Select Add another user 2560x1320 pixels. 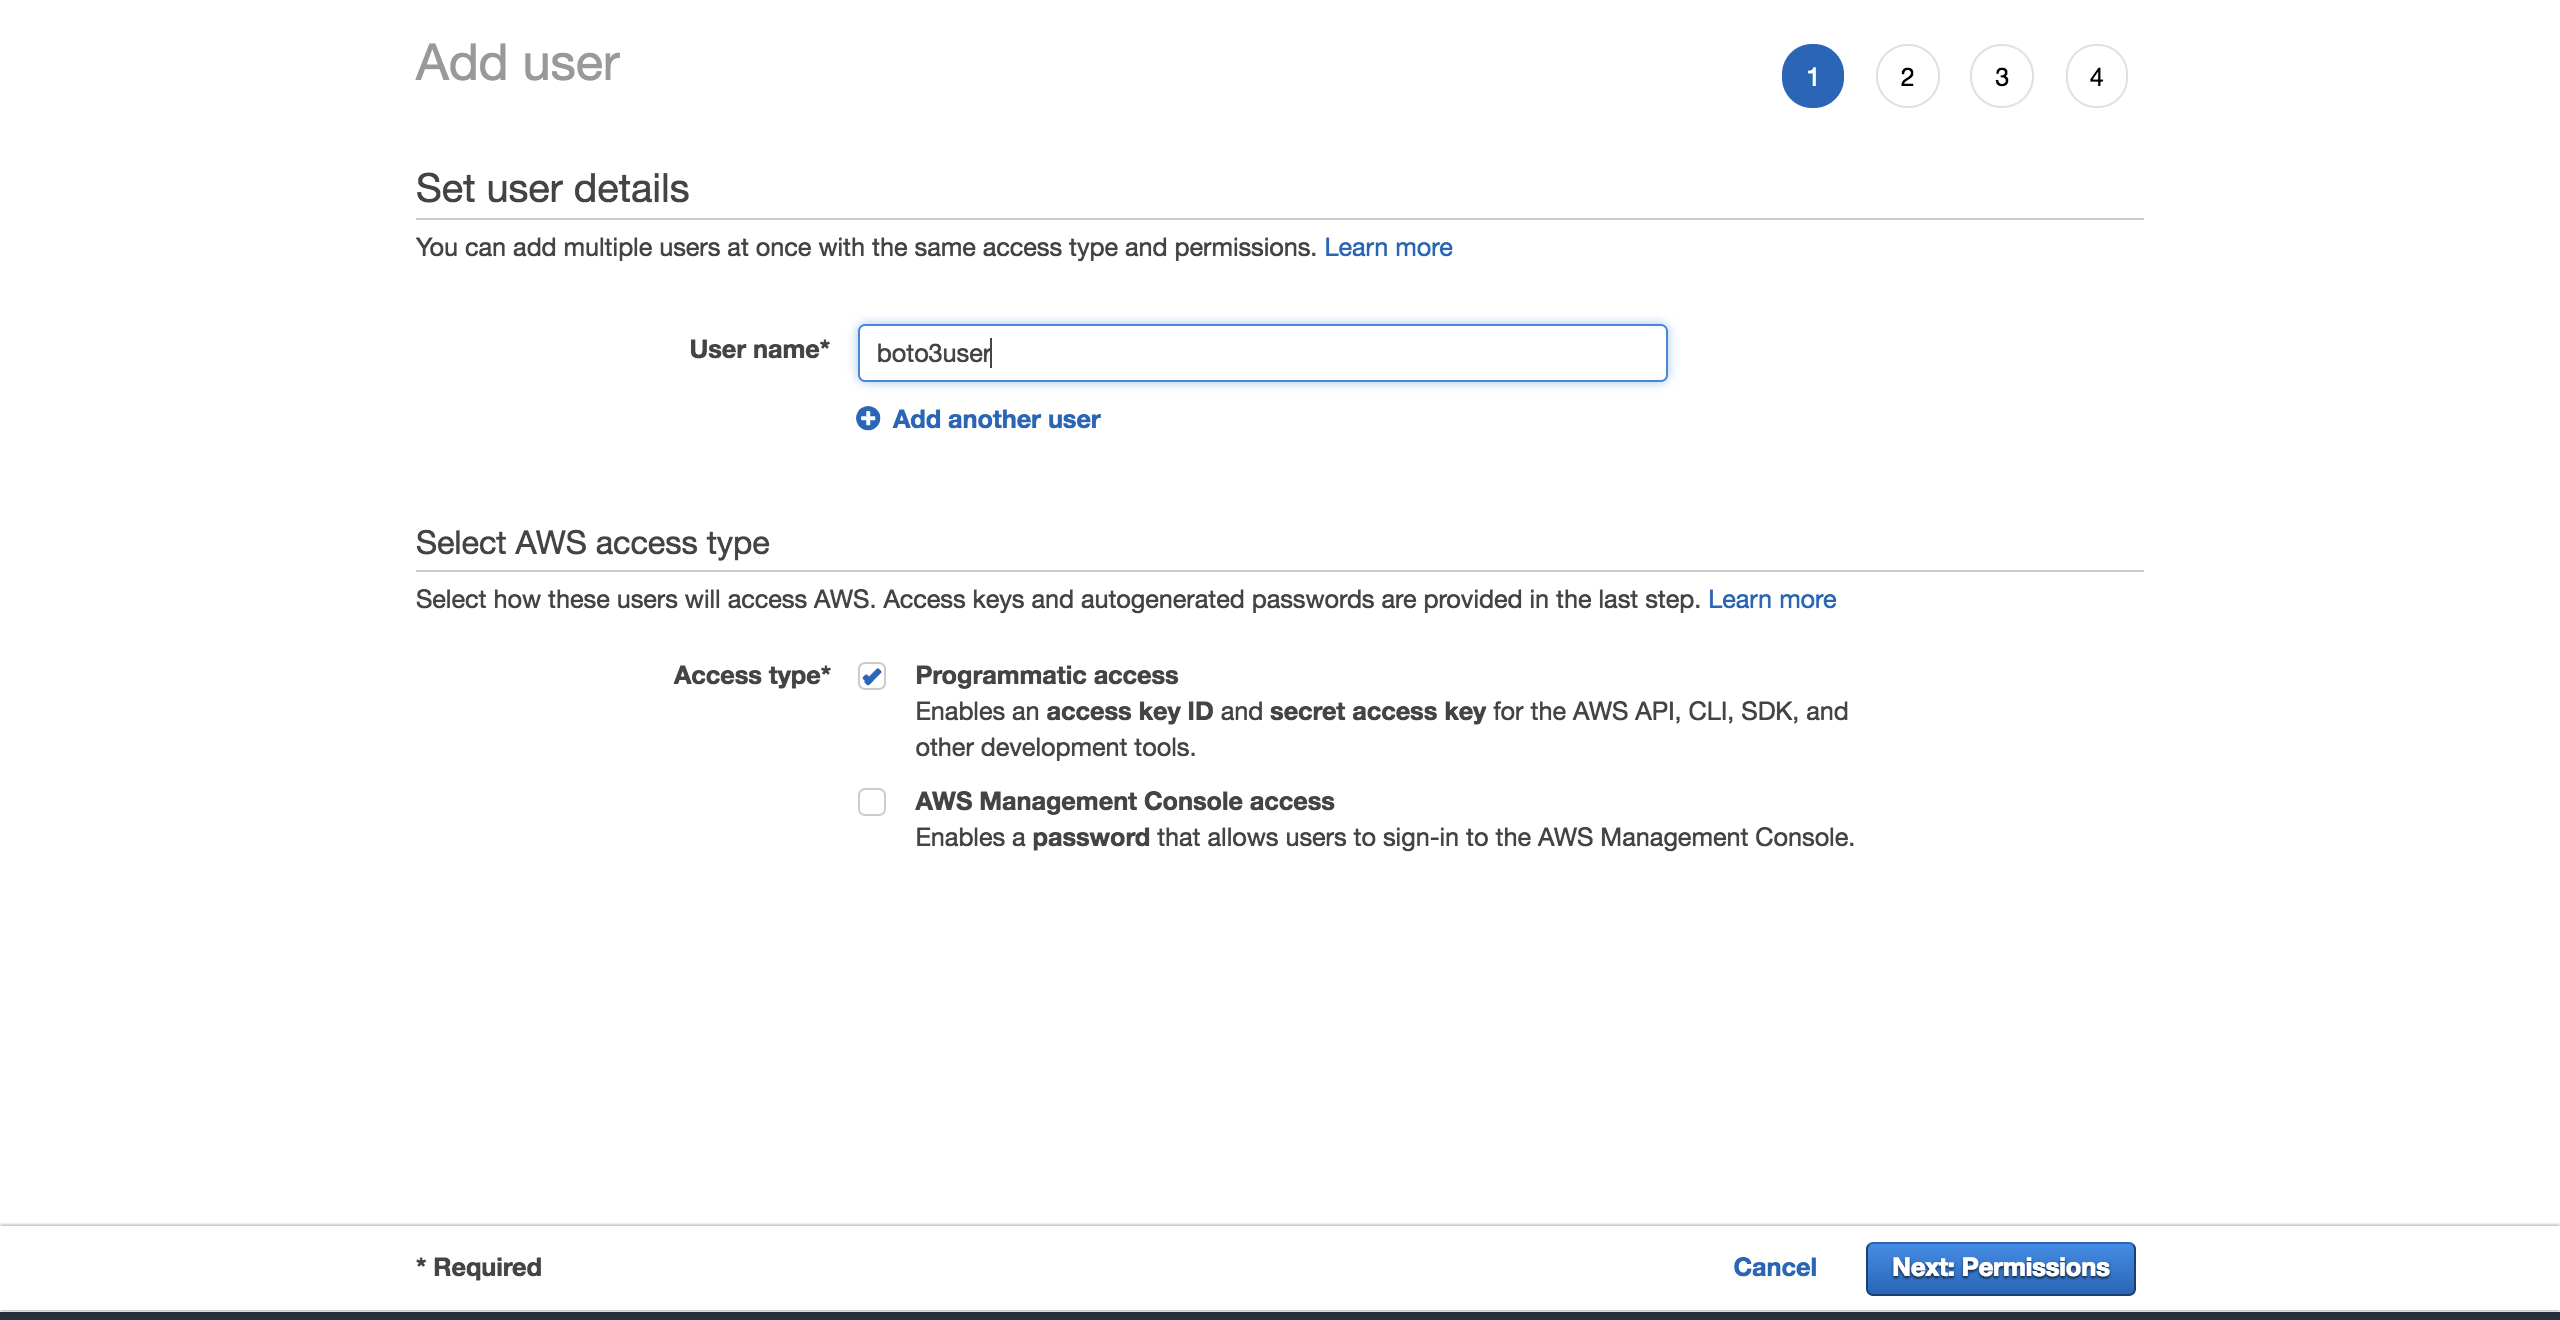tap(995, 419)
